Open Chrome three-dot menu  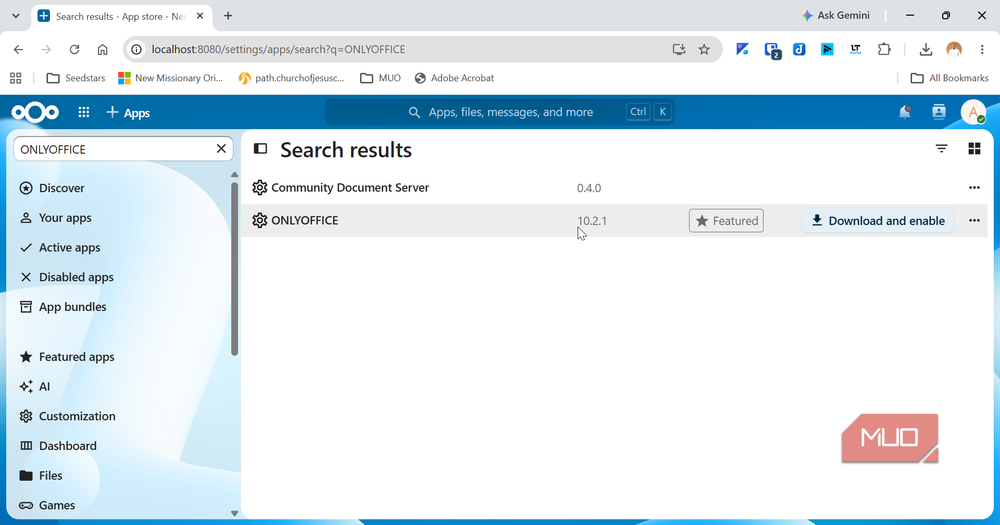(982, 49)
